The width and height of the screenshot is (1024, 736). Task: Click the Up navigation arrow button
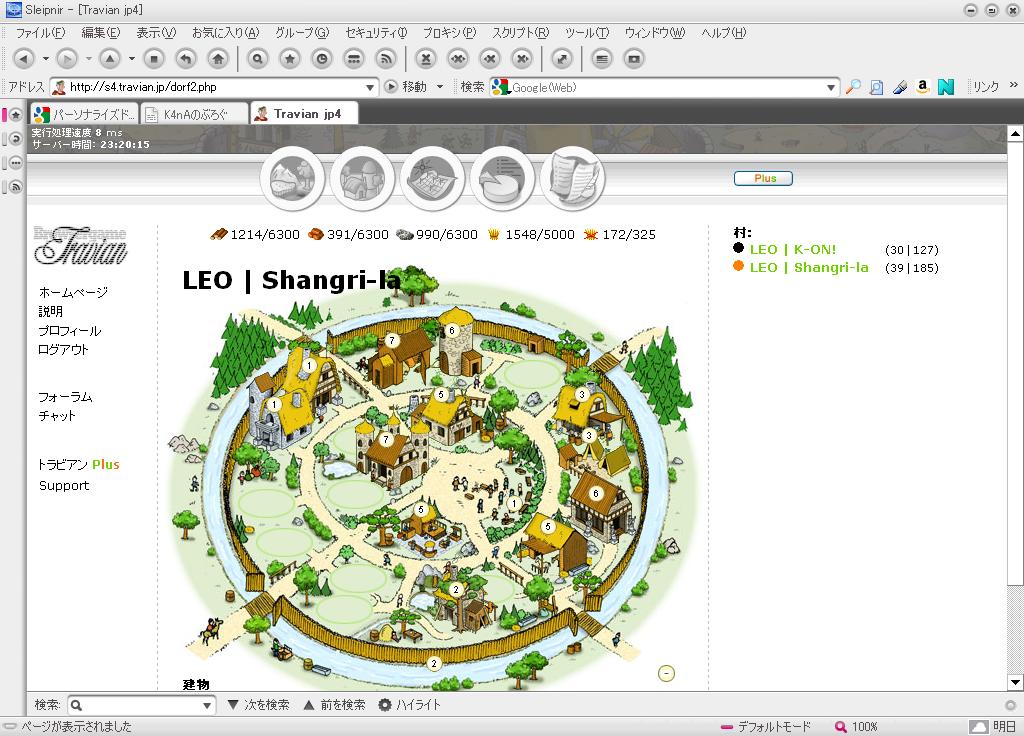pyautogui.click(x=110, y=59)
